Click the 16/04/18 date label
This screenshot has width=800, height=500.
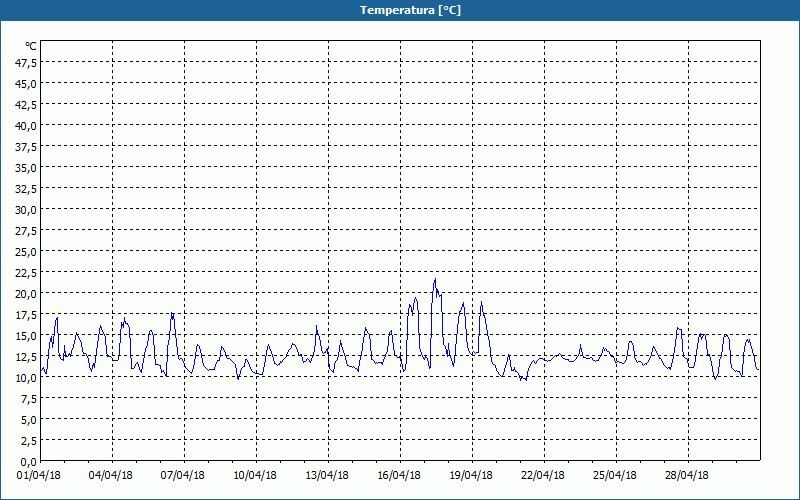399,476
